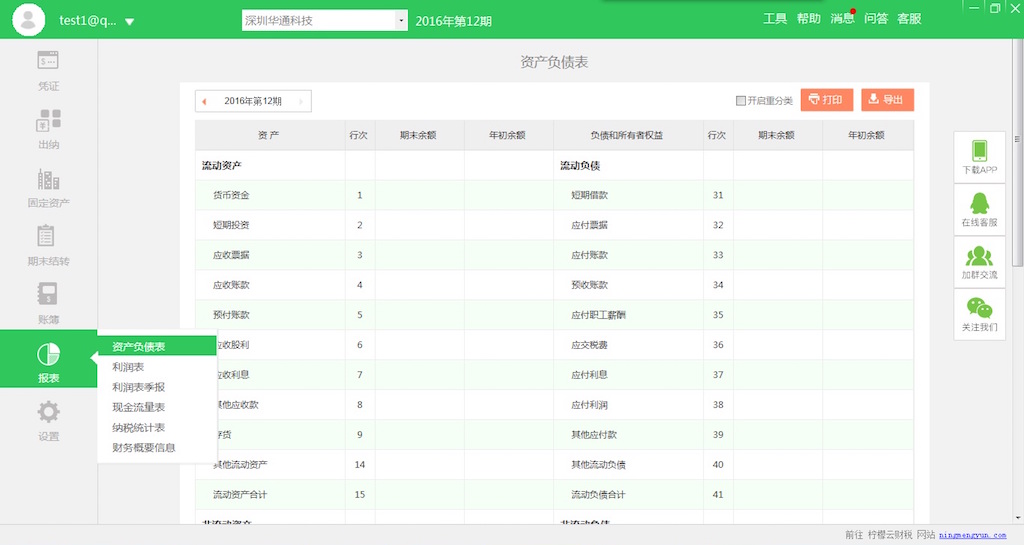This screenshot has width=1024, height=545.
Task: Click the 应交税费 row label
Action: point(590,345)
